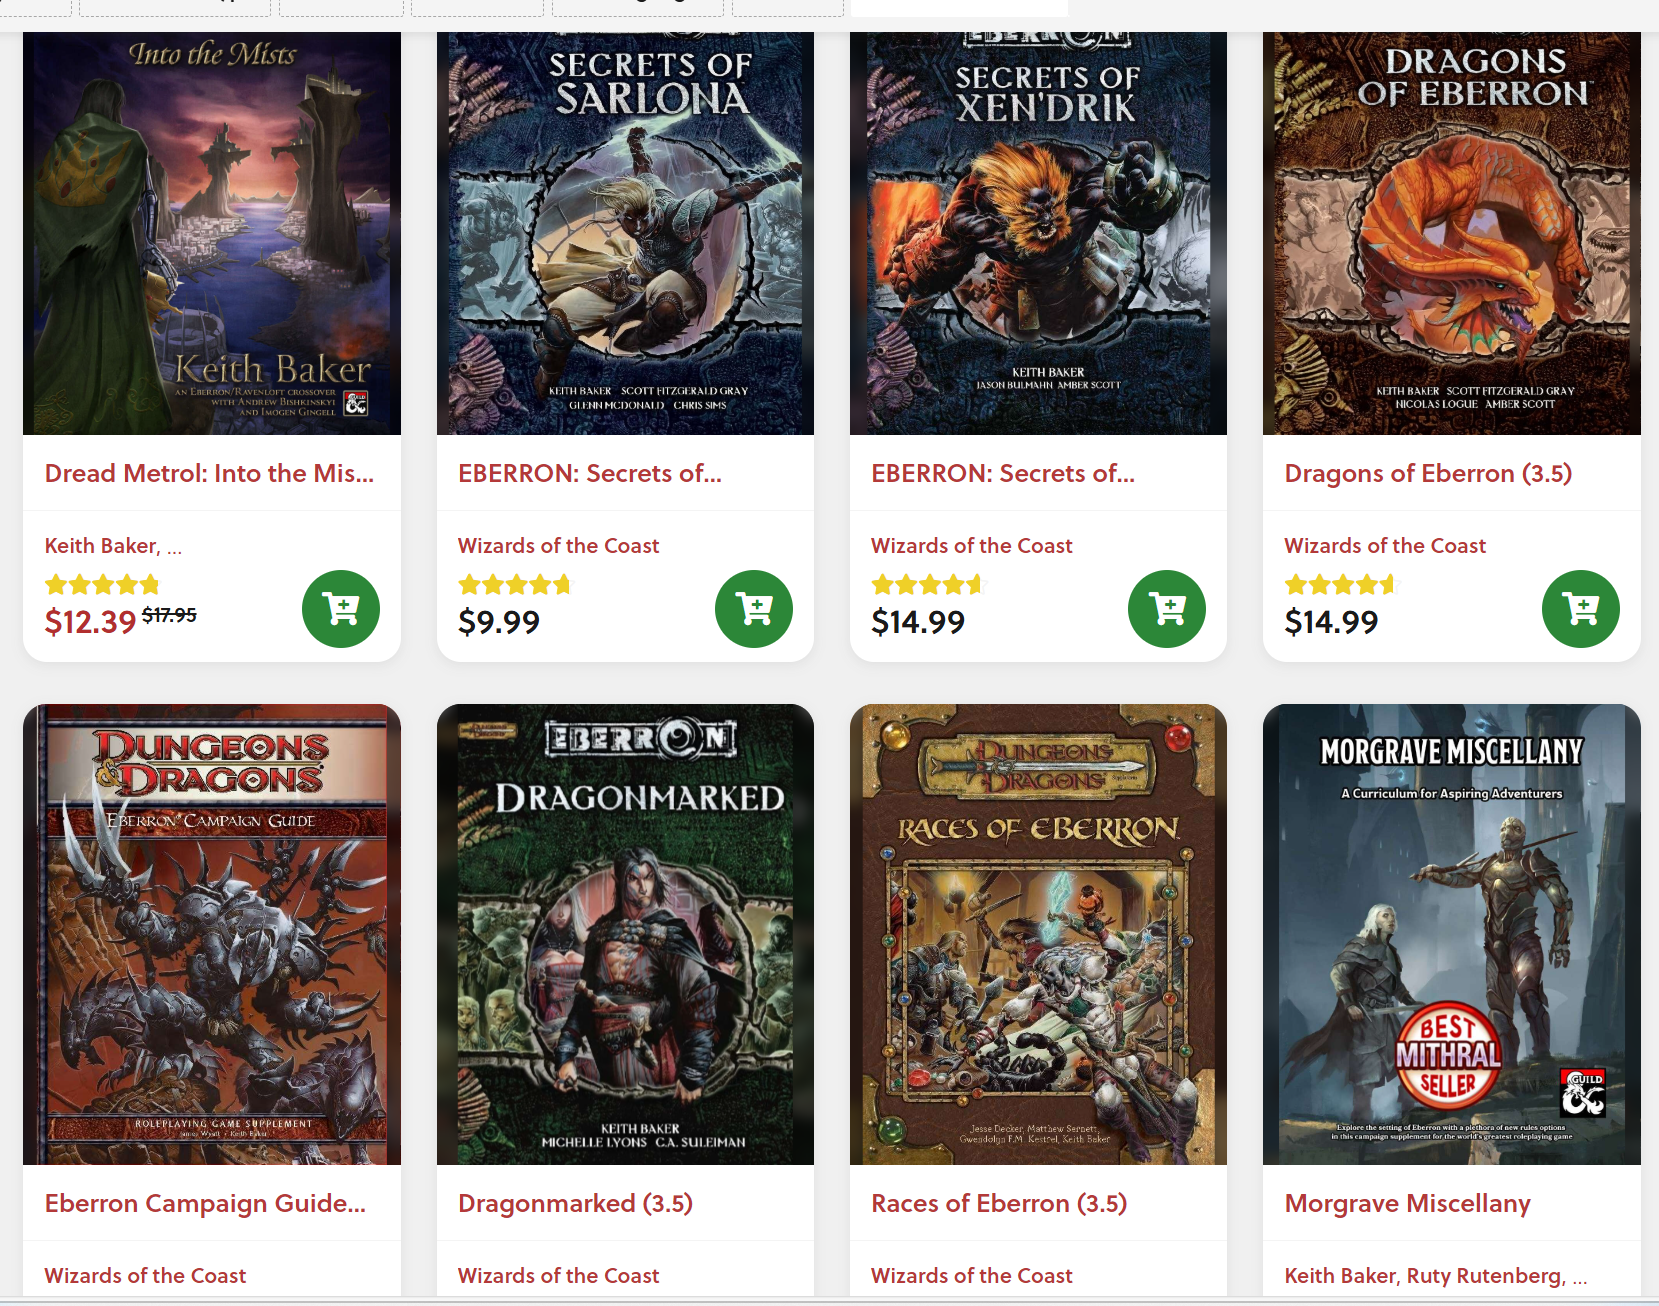Open the Secrets of Xen'drik cover image
The height and width of the screenshot is (1306, 1659).
click(x=1038, y=233)
